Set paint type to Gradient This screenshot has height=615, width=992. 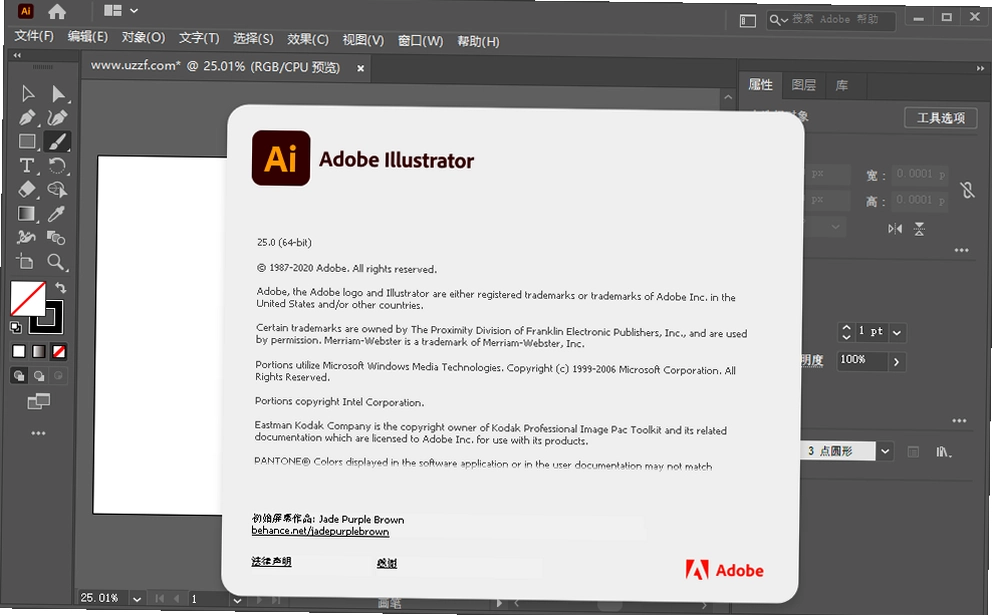click(x=39, y=351)
